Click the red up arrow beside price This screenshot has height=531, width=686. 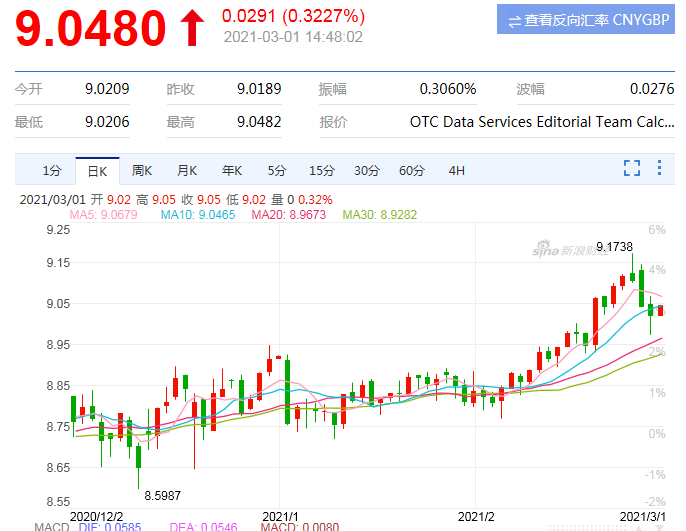click(192, 27)
